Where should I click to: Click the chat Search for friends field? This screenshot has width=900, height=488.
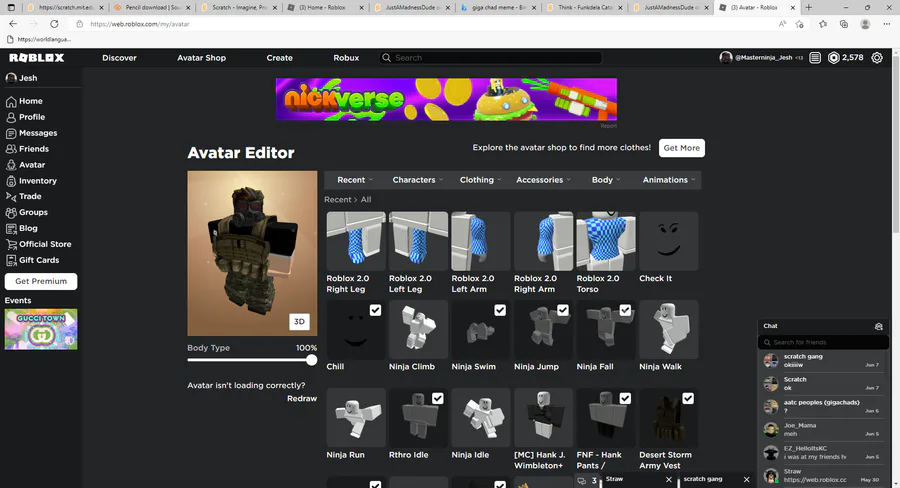point(823,342)
